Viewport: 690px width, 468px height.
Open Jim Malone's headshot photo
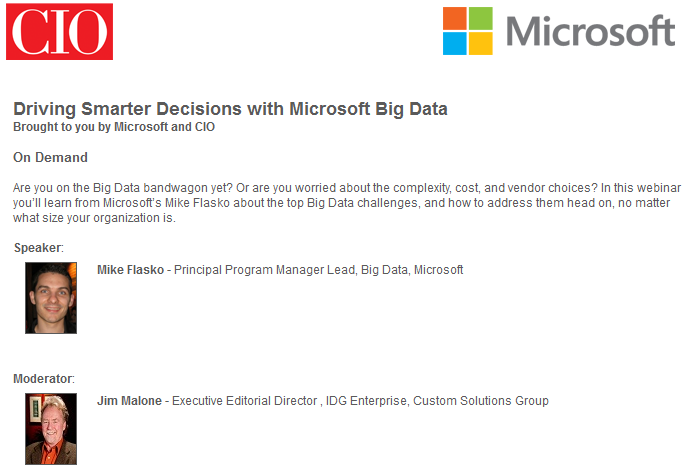point(51,429)
